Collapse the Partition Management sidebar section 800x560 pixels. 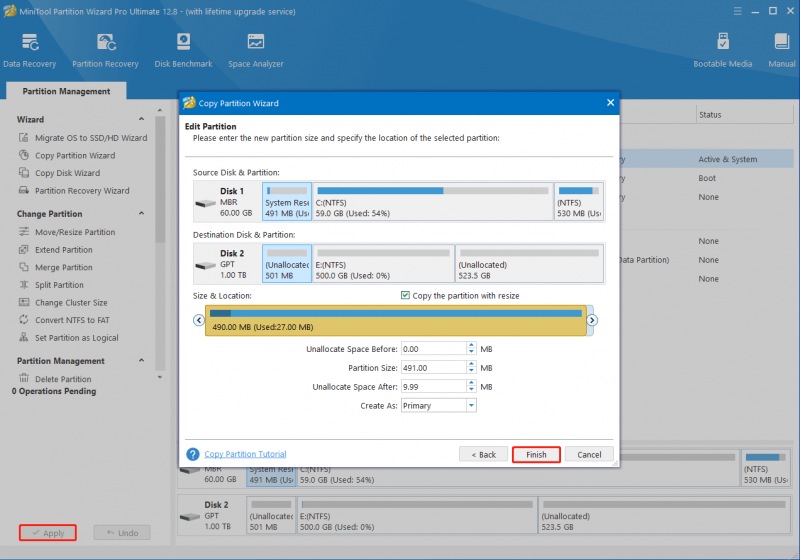[x=141, y=360]
